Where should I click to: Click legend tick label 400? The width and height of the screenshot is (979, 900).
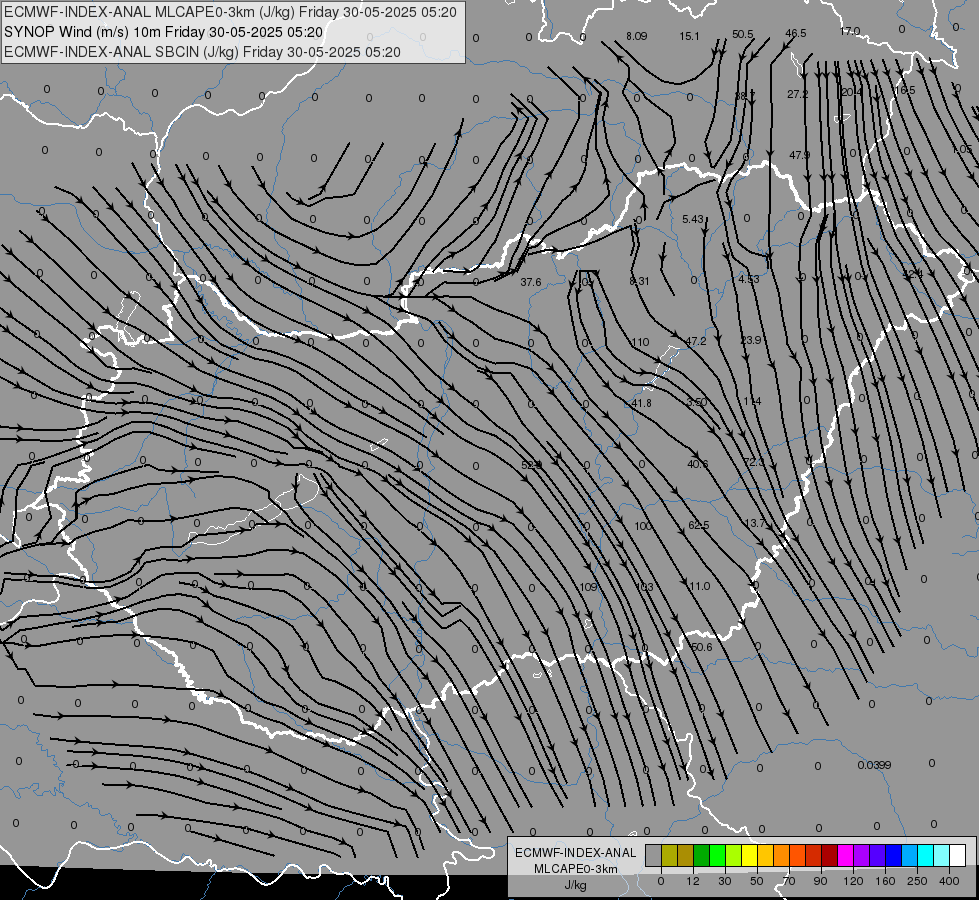pos(949,881)
